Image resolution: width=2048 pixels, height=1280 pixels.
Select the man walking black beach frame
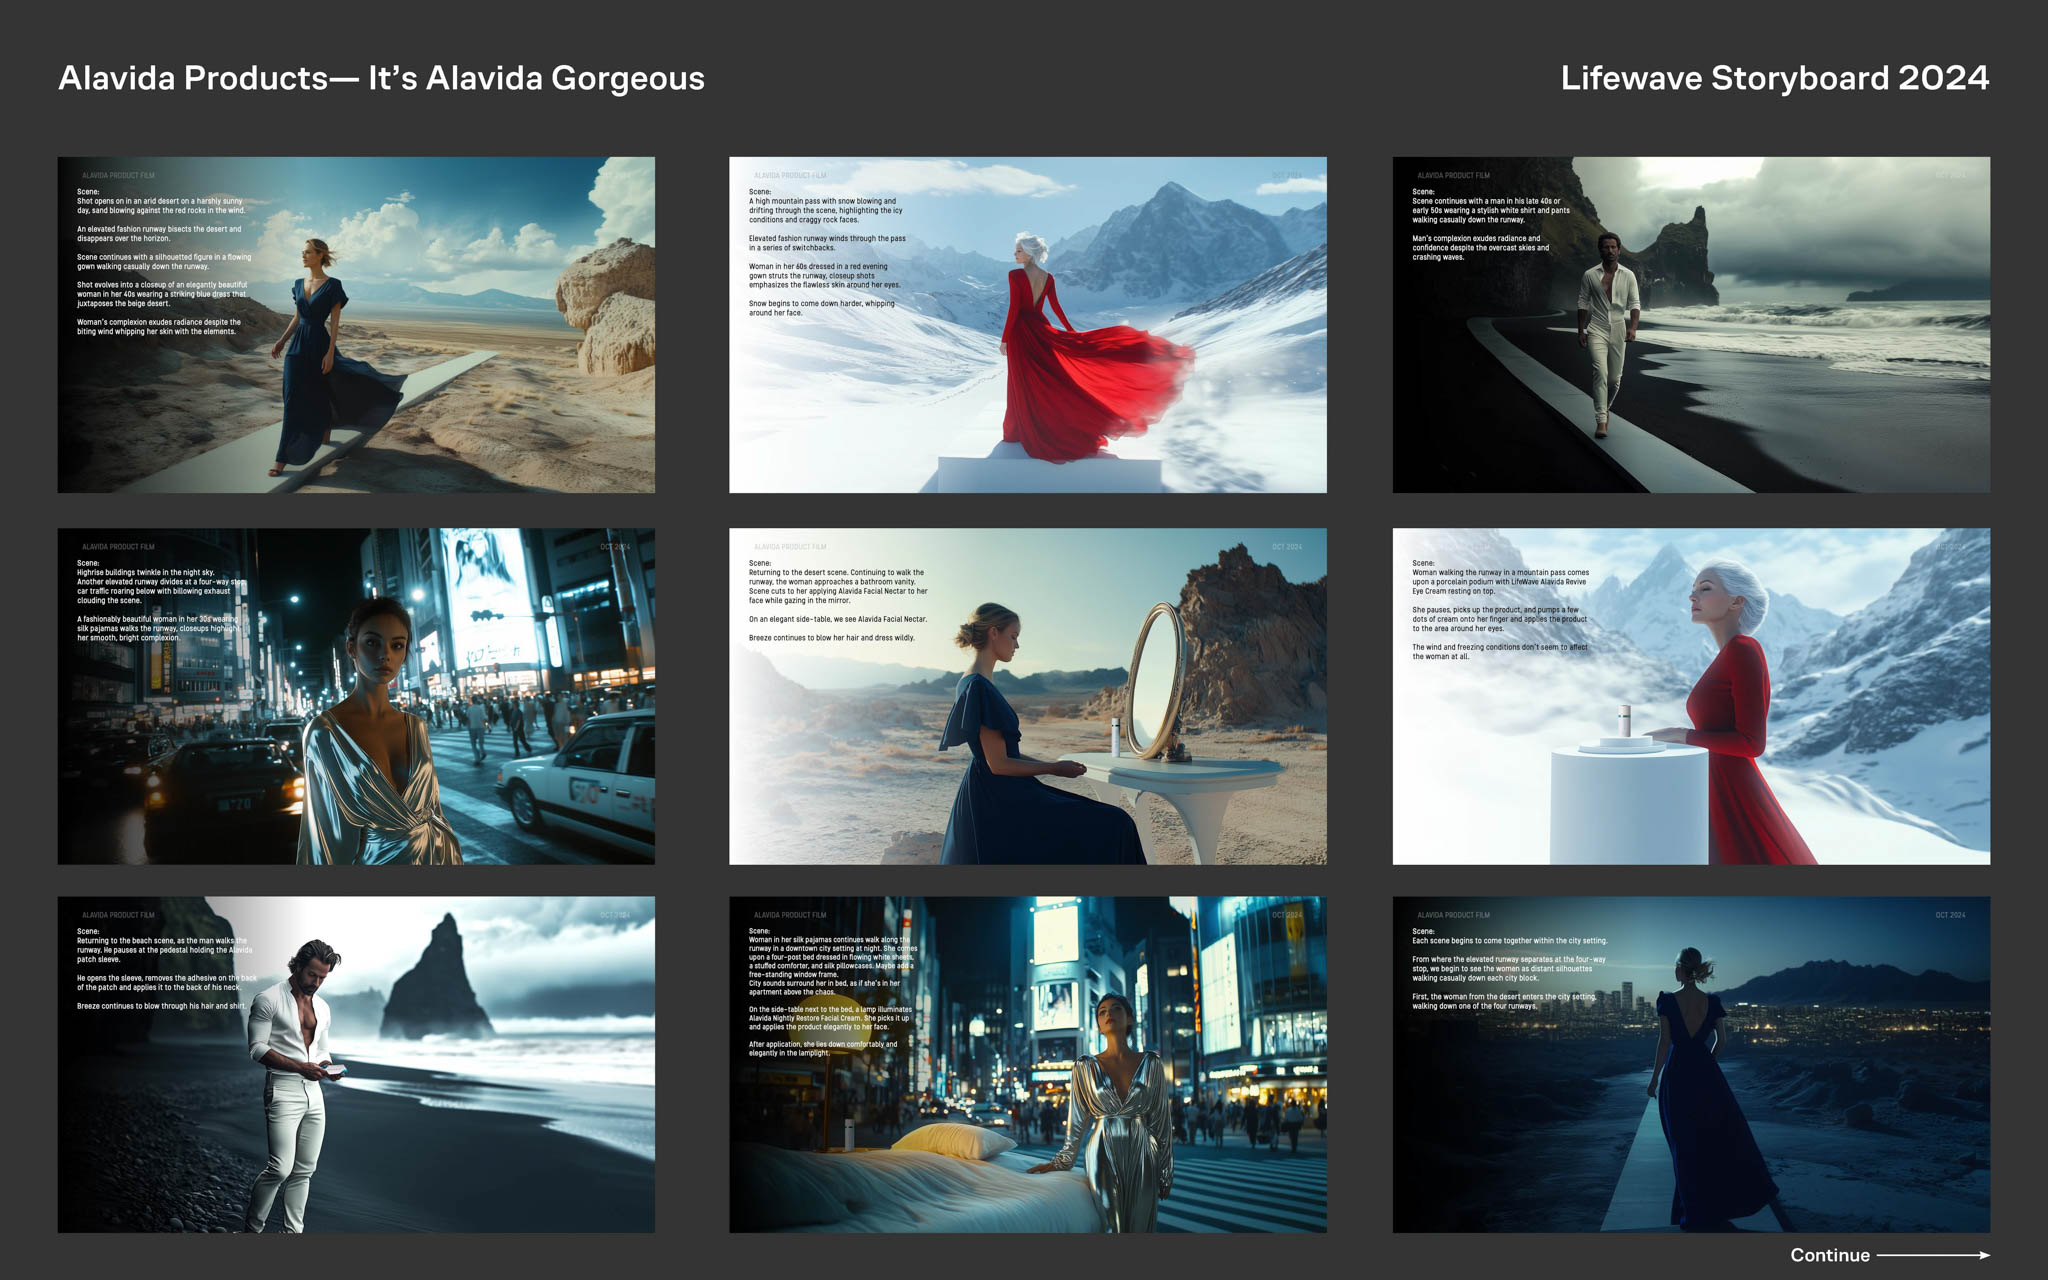pyautogui.click(x=1690, y=324)
